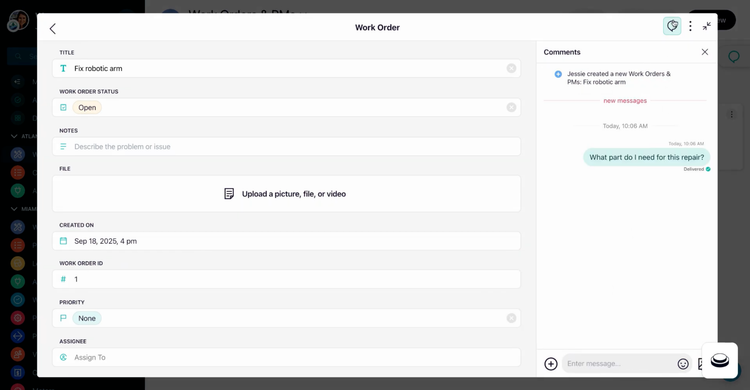
Task: Open chat bubble icon in background page
Action: pyautogui.click(x=733, y=57)
